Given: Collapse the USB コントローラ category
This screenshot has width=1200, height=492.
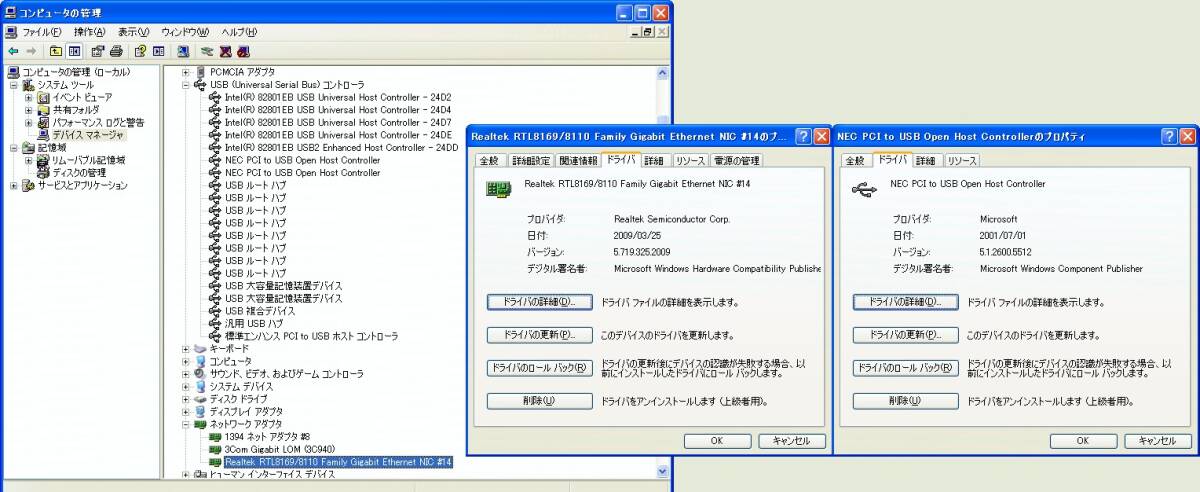Looking at the screenshot, I should click(x=186, y=85).
